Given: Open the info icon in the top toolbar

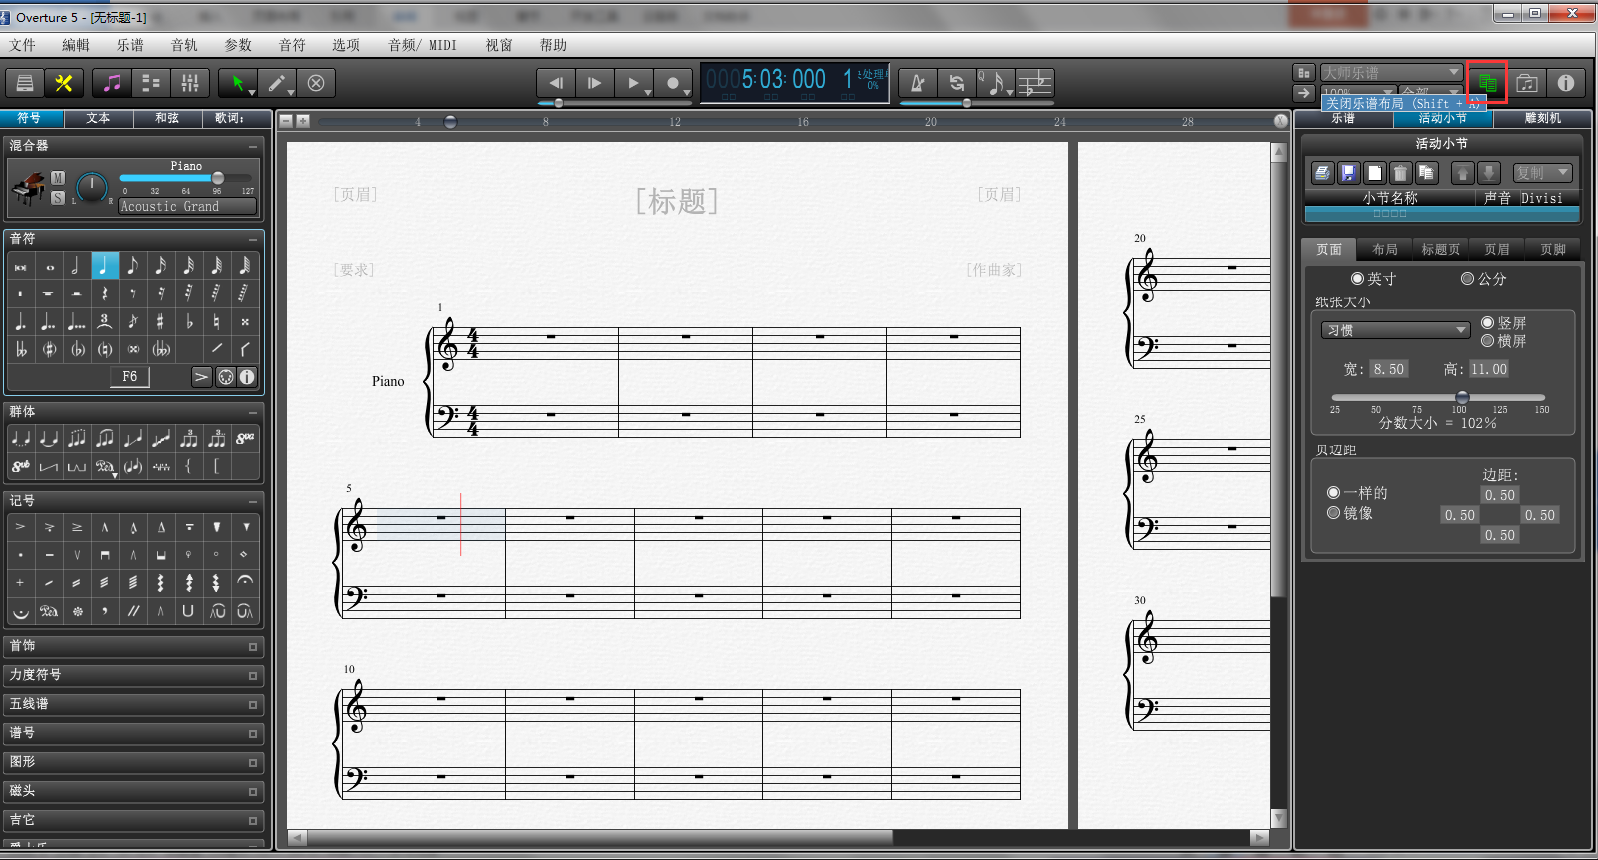Looking at the screenshot, I should [1566, 83].
